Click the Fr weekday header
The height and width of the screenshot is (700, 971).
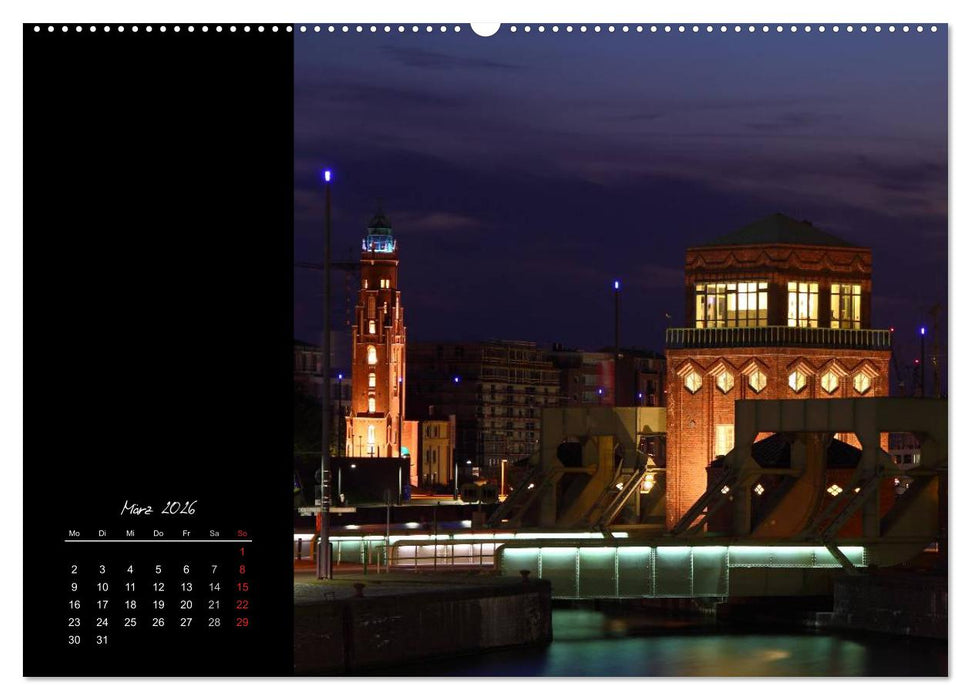click(x=185, y=533)
